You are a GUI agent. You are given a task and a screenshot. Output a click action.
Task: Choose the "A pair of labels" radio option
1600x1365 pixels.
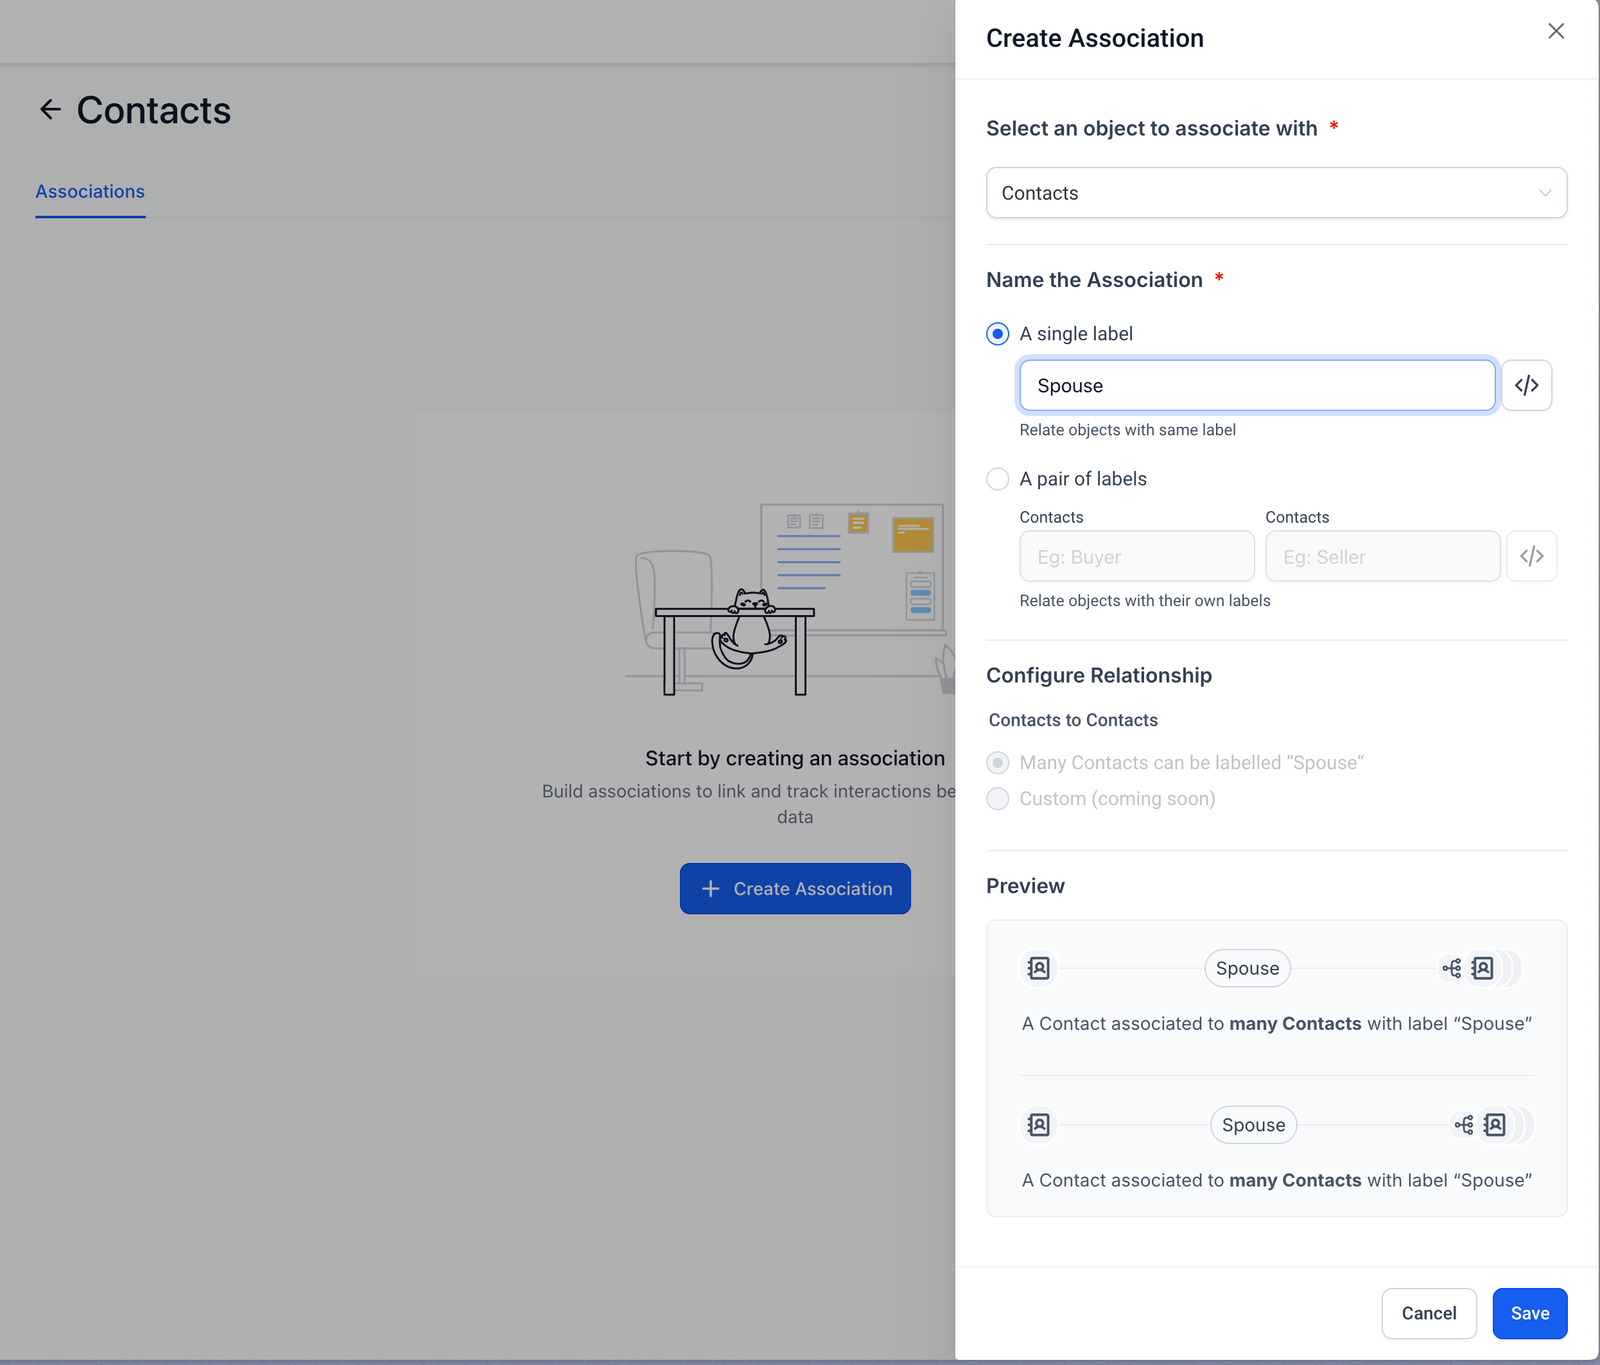pyautogui.click(x=998, y=479)
